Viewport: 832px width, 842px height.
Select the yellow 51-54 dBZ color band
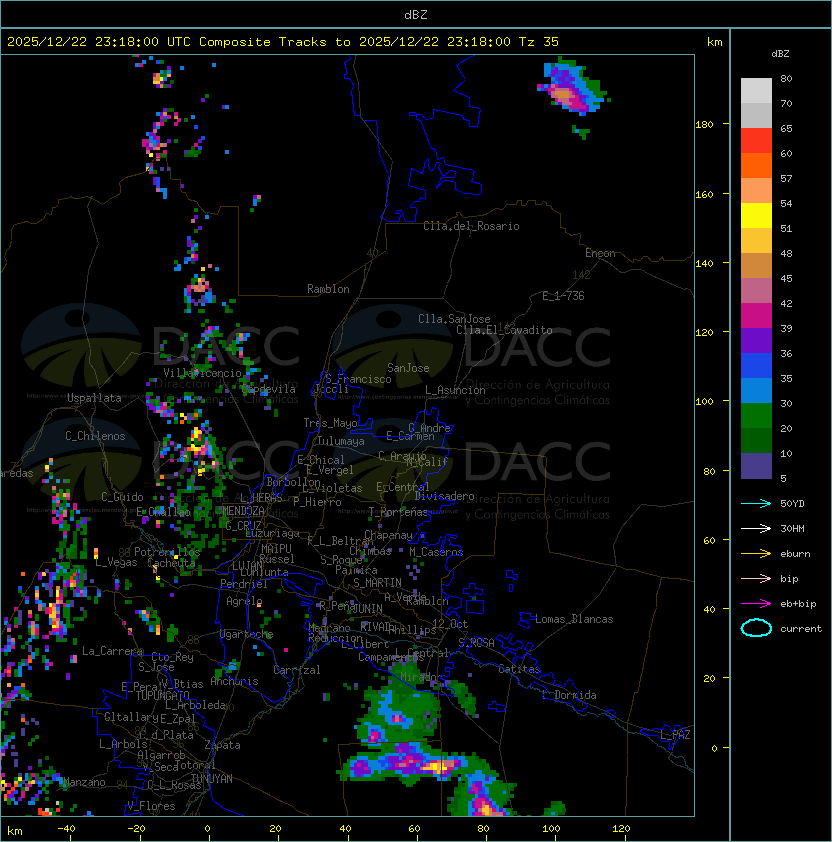756,216
